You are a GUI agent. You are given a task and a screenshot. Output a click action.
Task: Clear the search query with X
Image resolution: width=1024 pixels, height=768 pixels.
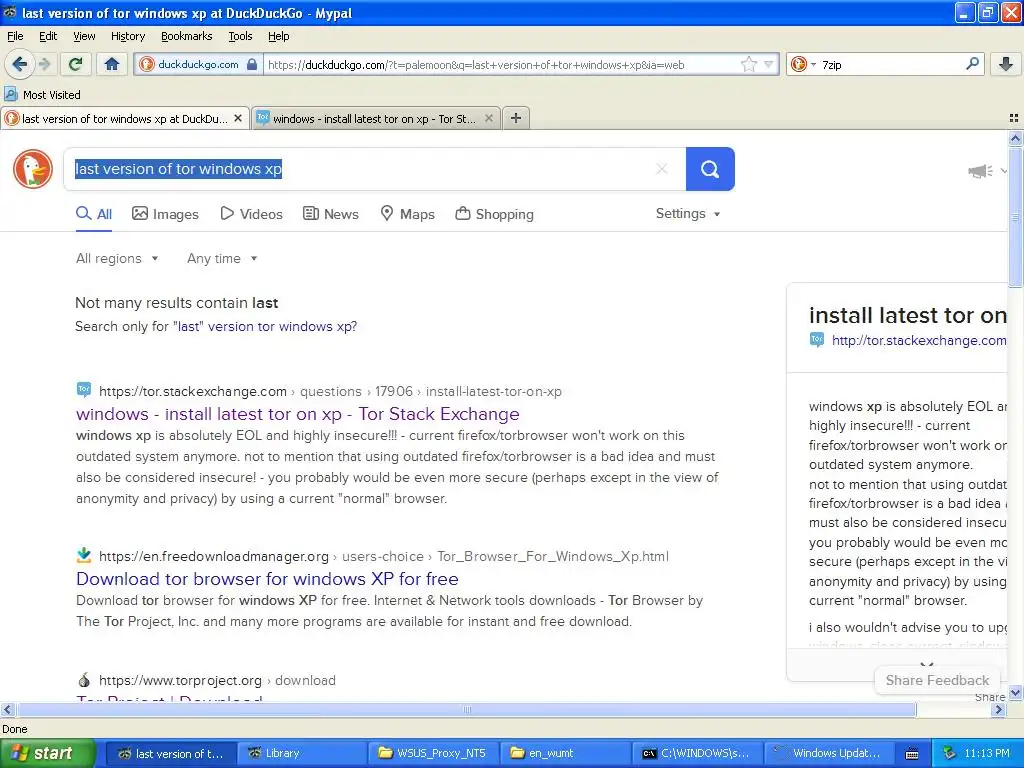[x=662, y=169]
